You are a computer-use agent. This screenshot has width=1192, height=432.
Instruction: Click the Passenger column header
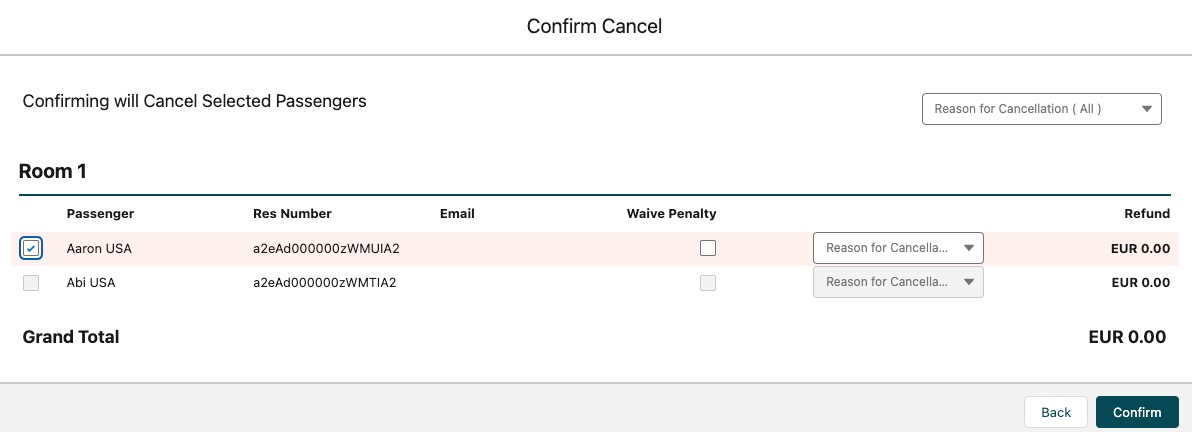pos(100,213)
